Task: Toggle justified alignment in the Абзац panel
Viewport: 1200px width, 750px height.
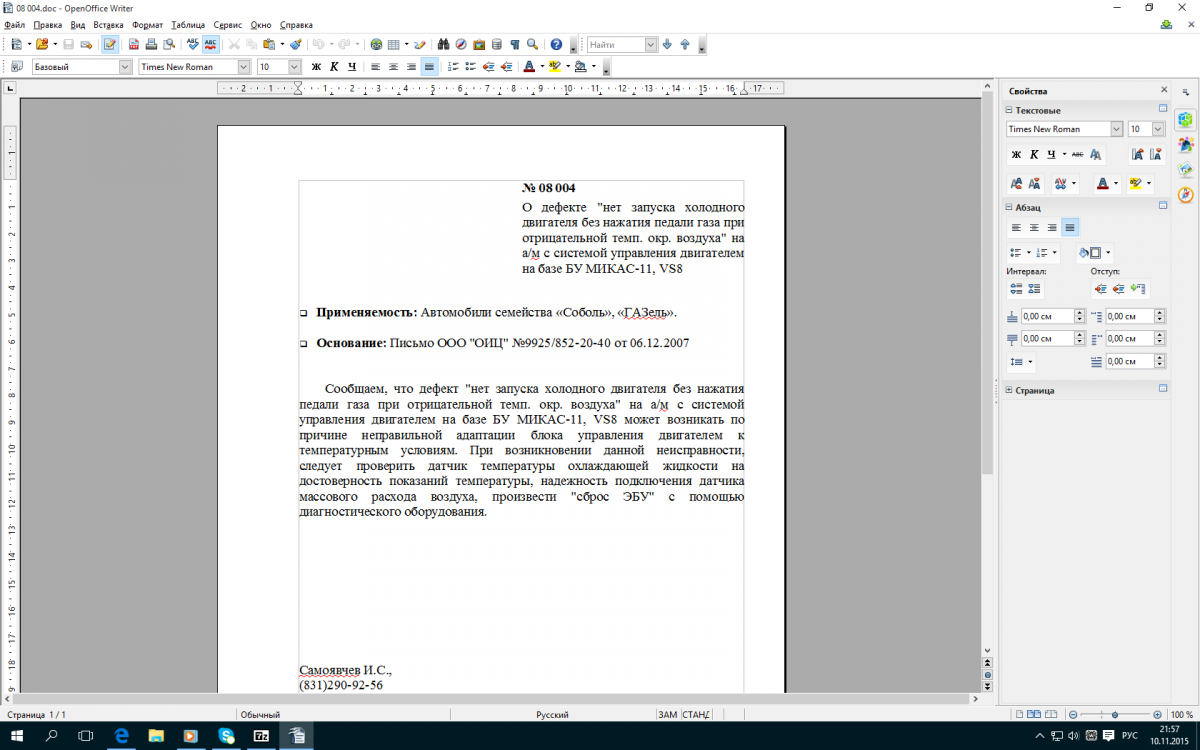Action: click(x=1070, y=227)
